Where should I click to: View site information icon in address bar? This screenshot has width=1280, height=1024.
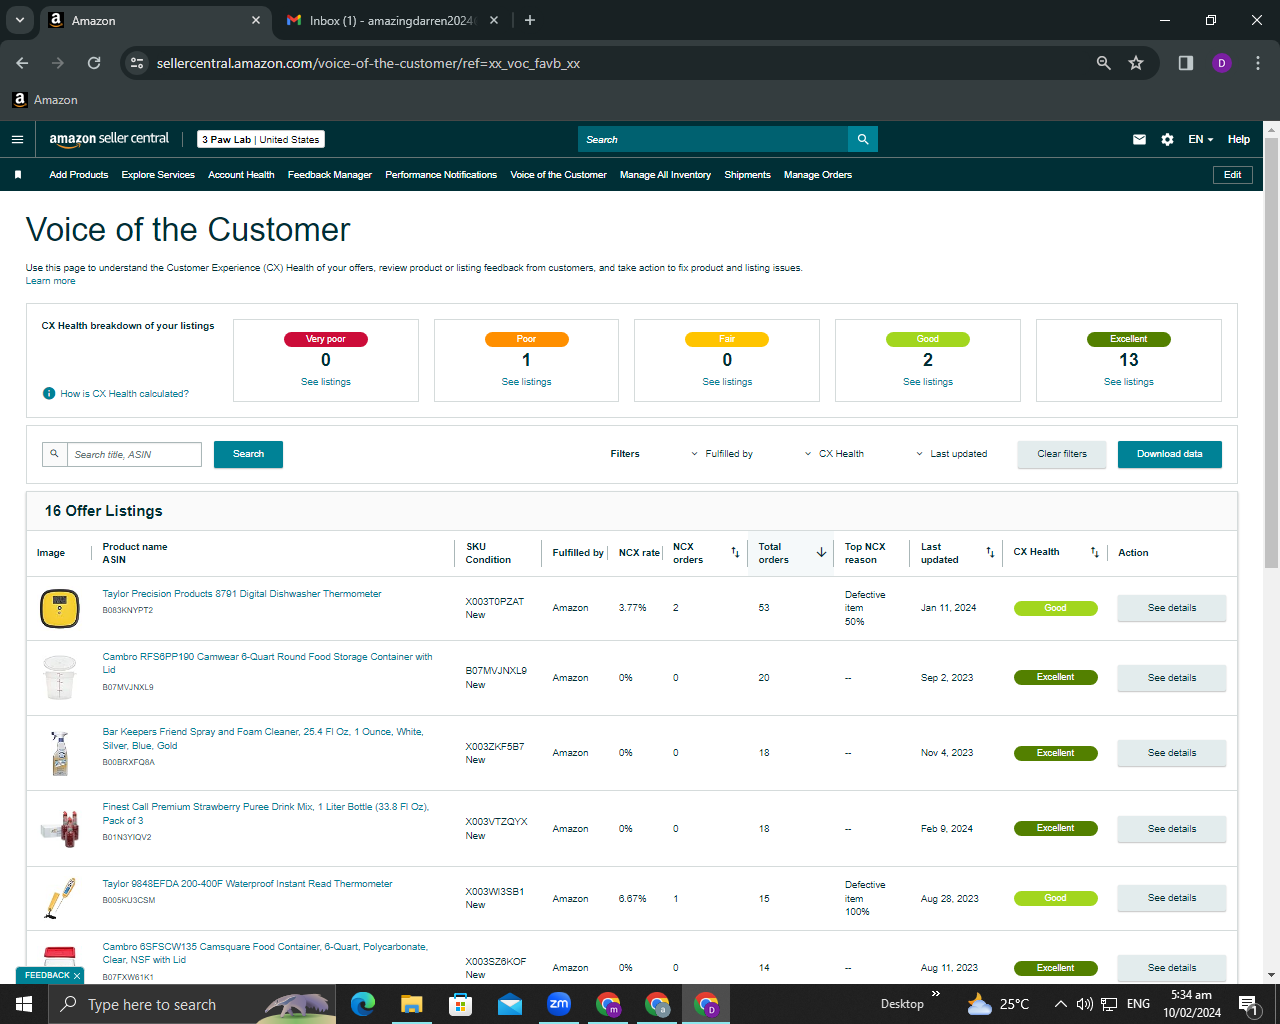pos(138,63)
